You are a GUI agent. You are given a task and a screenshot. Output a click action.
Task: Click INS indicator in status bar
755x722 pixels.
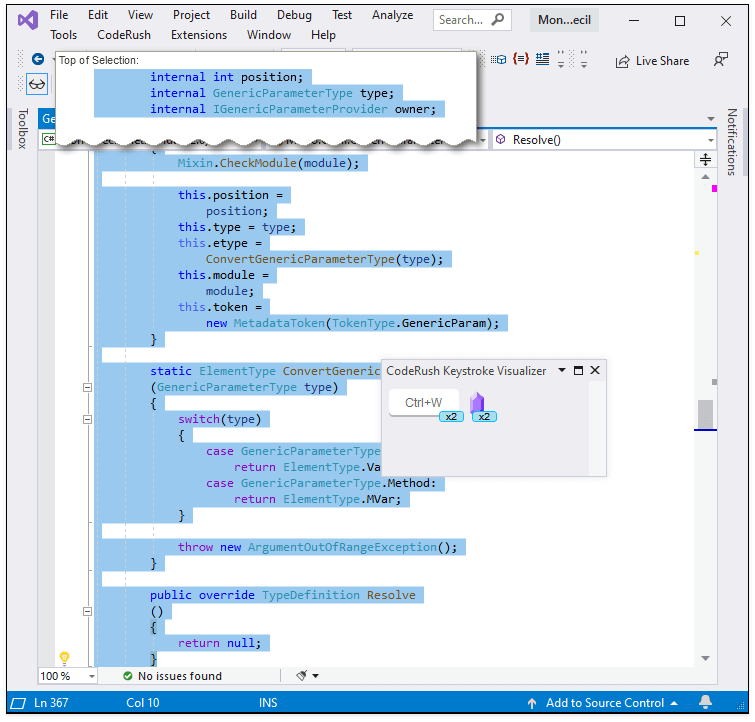tap(268, 703)
